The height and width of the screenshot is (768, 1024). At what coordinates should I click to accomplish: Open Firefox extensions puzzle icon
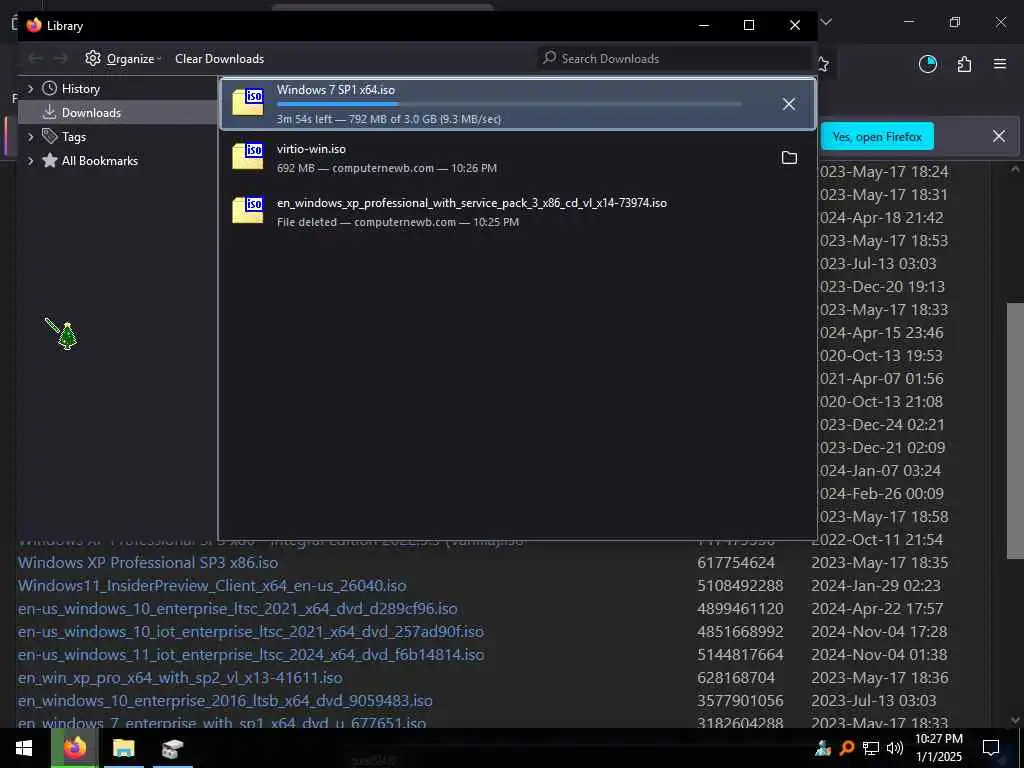coord(964,64)
